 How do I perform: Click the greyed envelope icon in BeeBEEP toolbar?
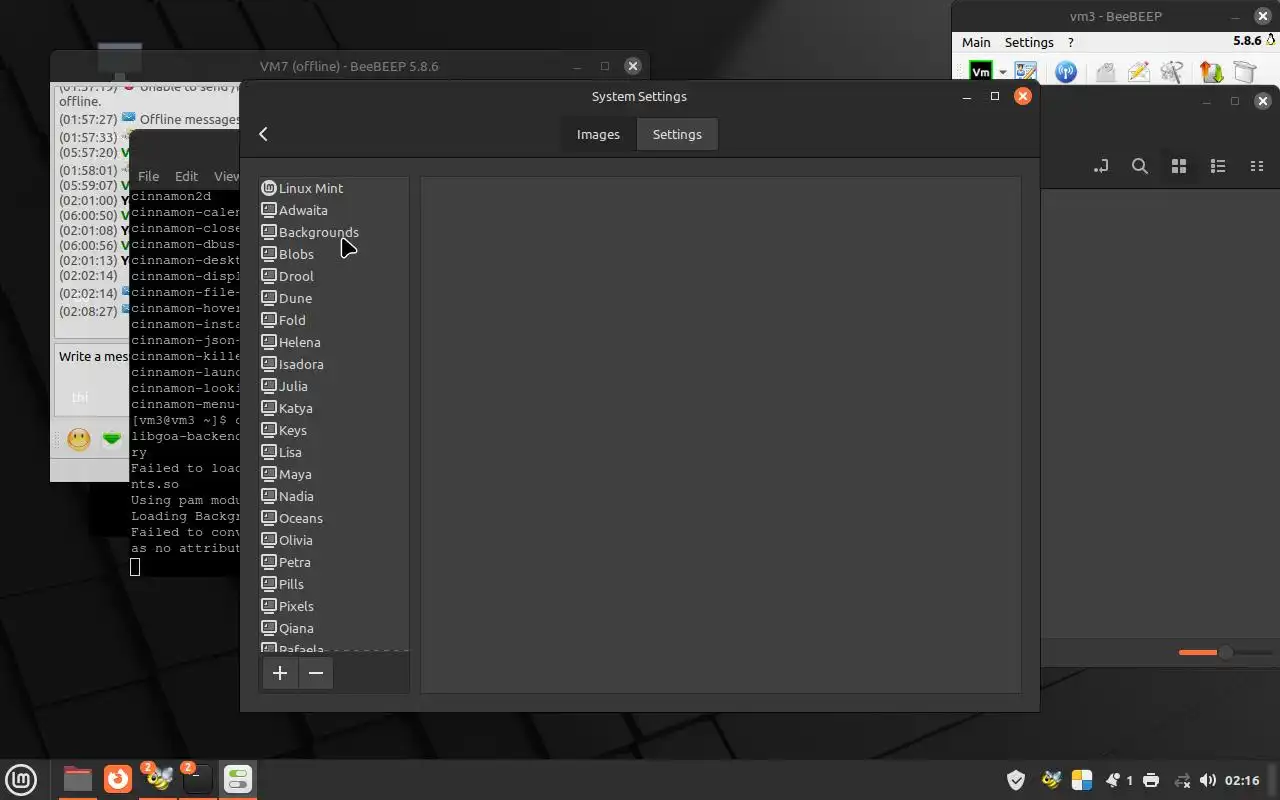1105,72
